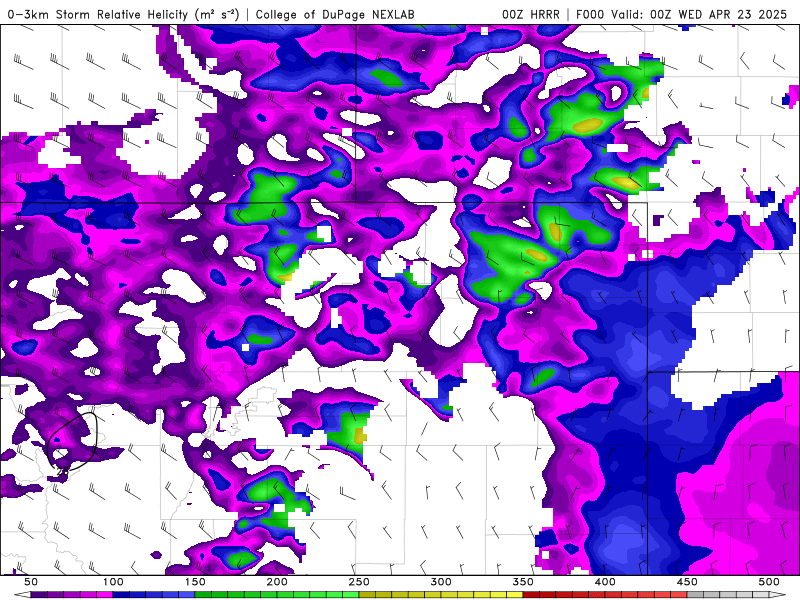Viewport: 800px width, 600px height.
Task: Click the College of DuPage NEXLAB label
Action: (335, 14)
